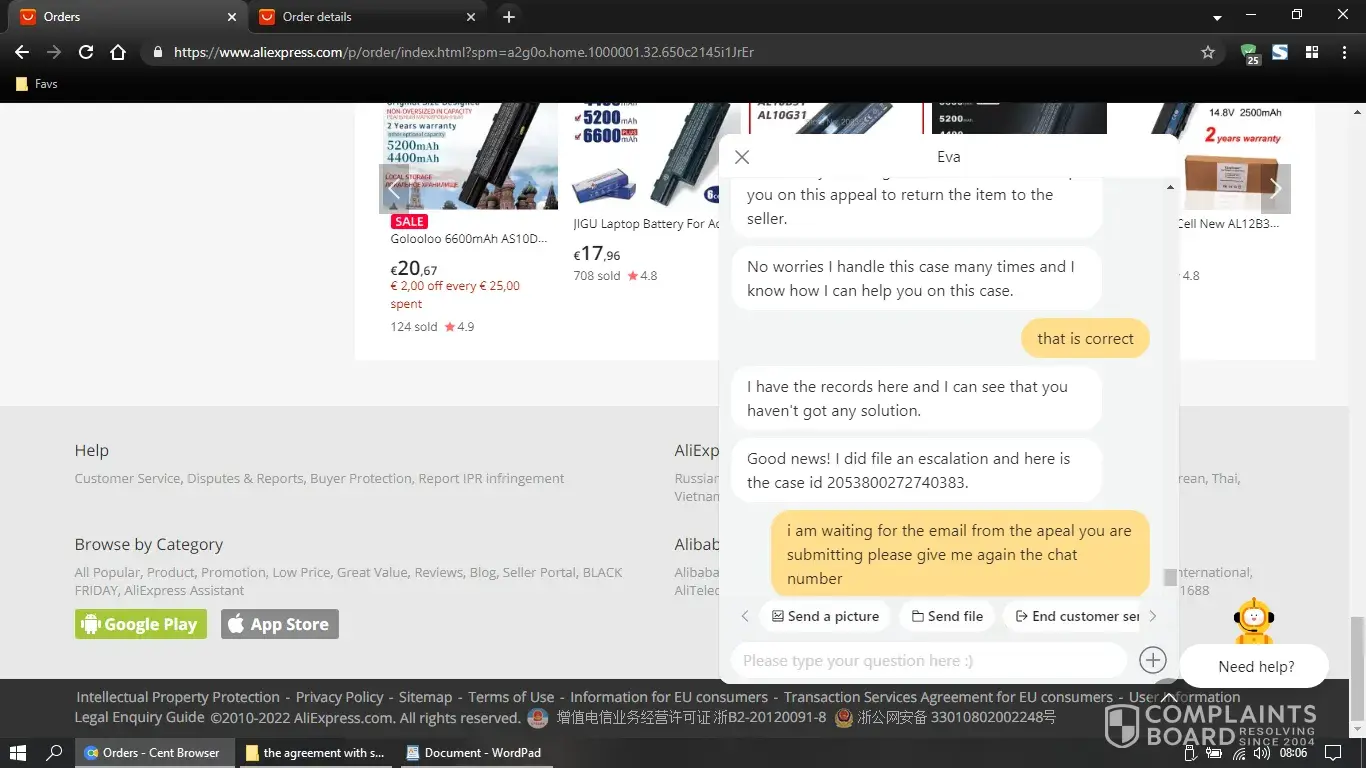Click the plus icon beside chat input

click(x=1152, y=660)
